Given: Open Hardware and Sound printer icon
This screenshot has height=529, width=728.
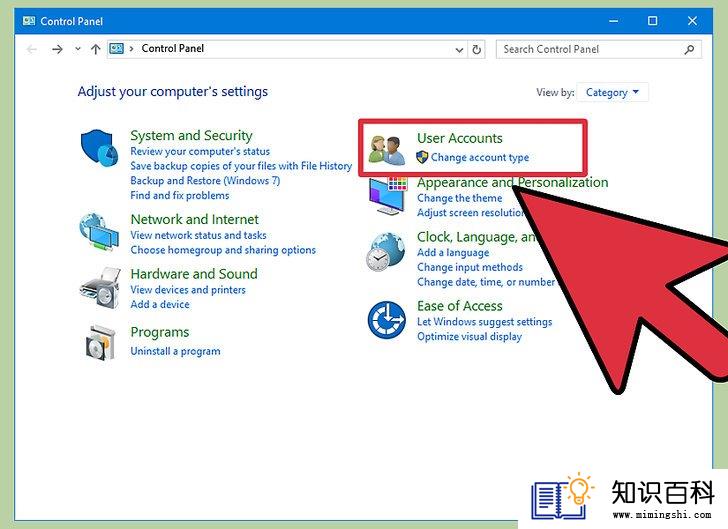Looking at the screenshot, I should coord(100,288).
